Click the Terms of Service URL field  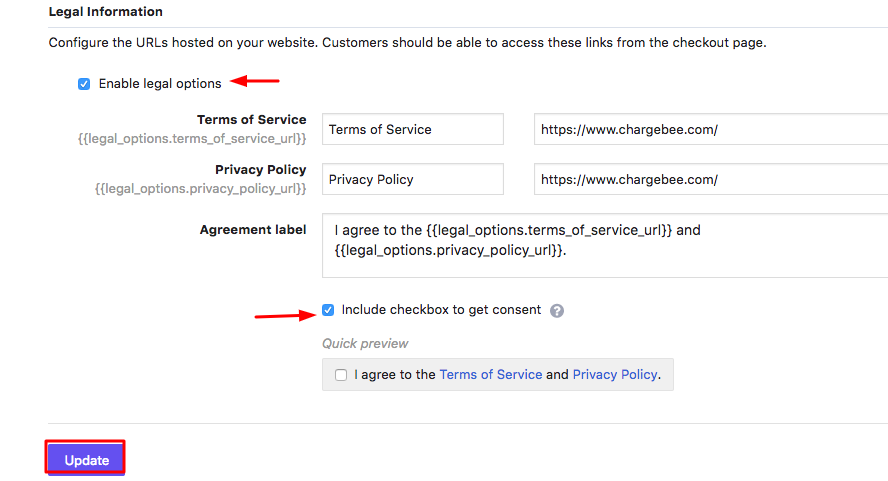(x=711, y=129)
